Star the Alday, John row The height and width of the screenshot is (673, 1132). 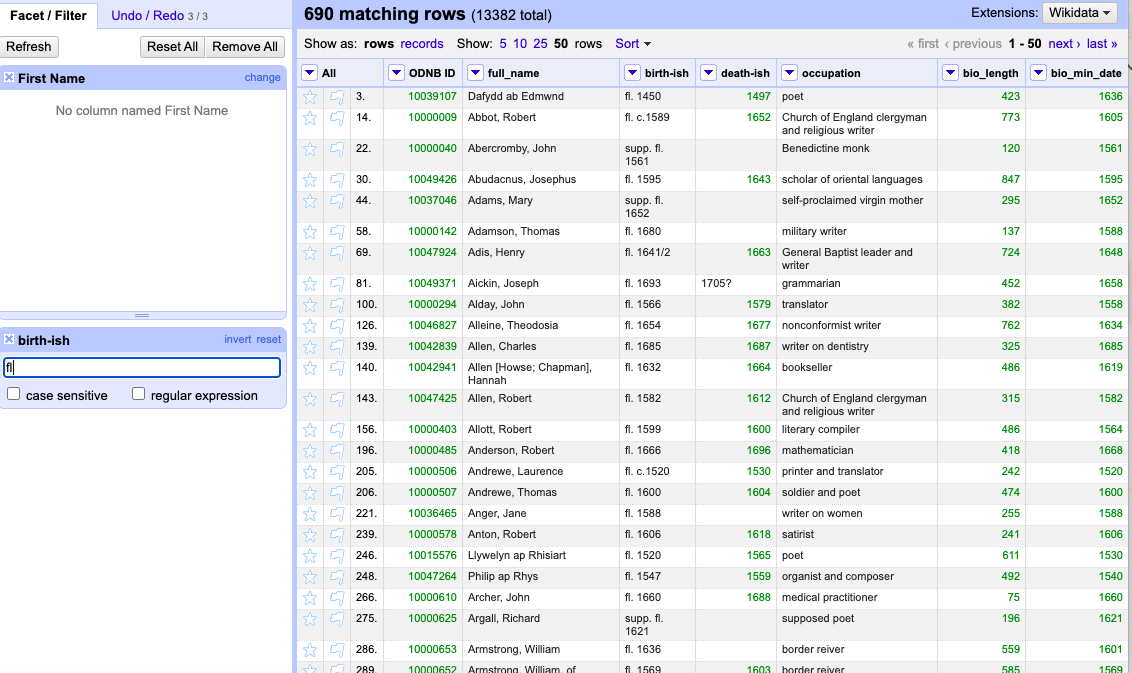(310, 305)
